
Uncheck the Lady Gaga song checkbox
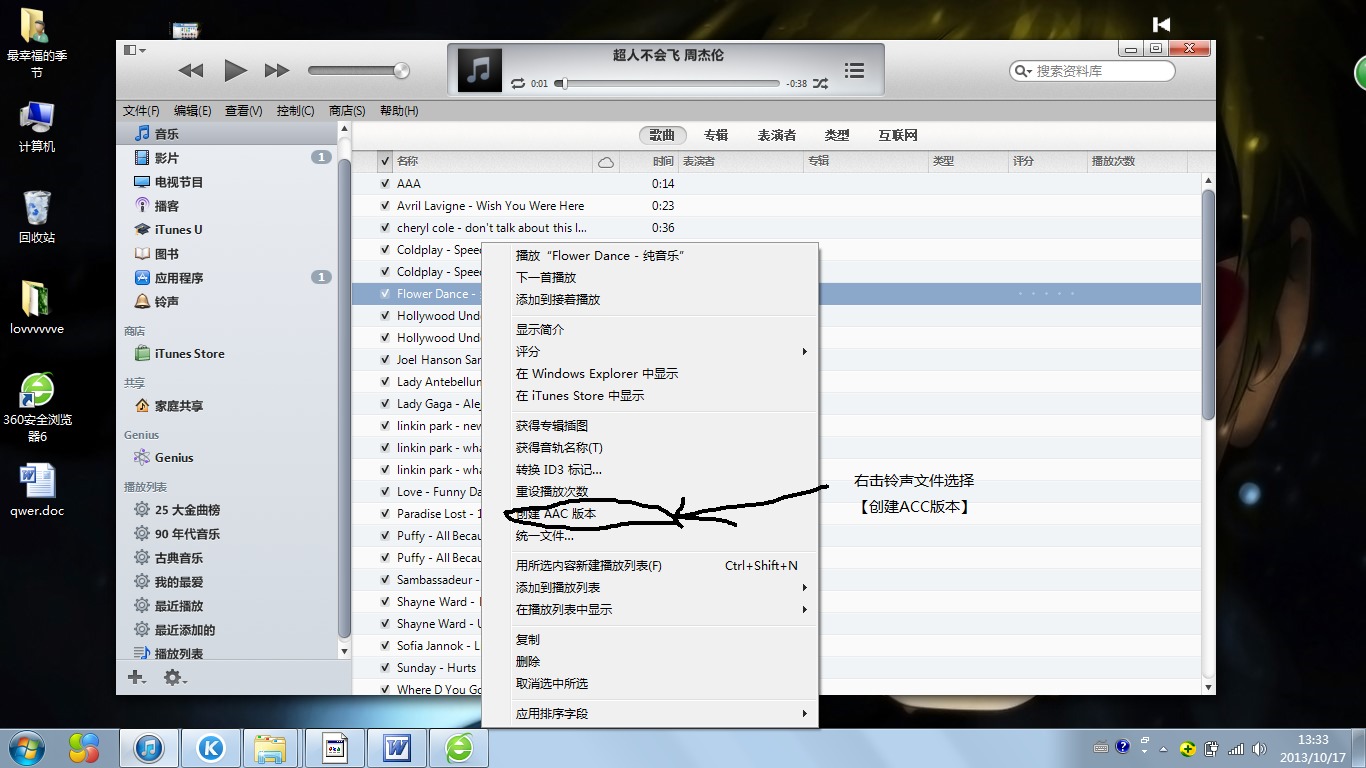pyautogui.click(x=385, y=404)
